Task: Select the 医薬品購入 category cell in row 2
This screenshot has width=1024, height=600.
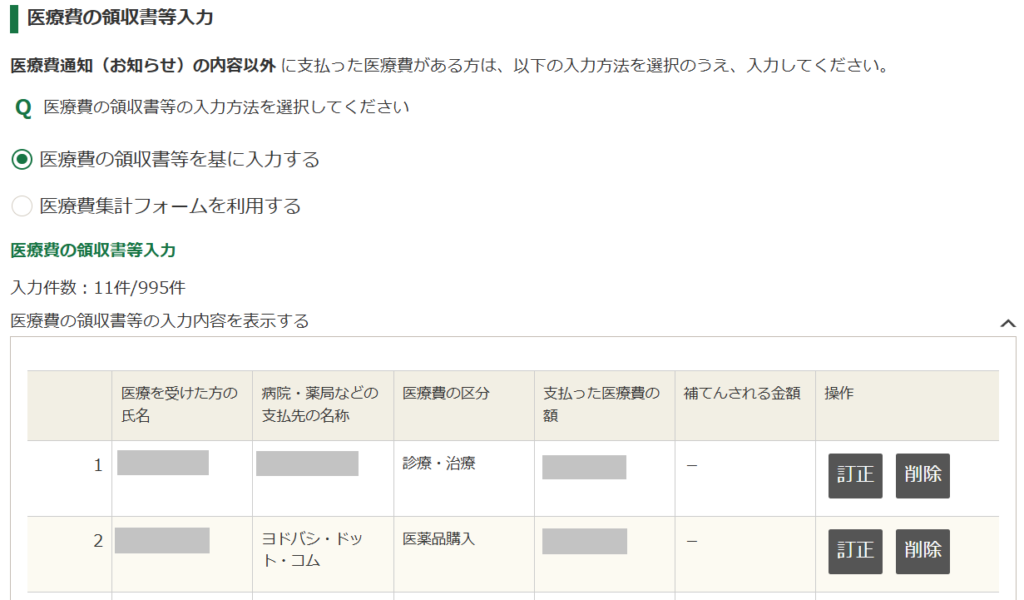Action: point(439,539)
